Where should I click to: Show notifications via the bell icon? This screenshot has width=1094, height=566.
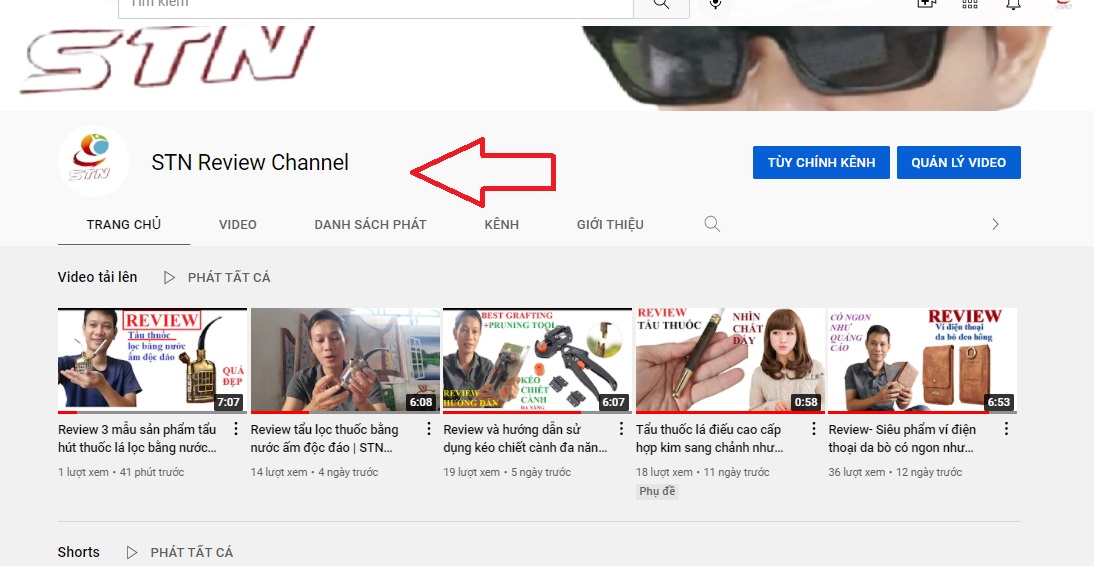tap(1013, 5)
